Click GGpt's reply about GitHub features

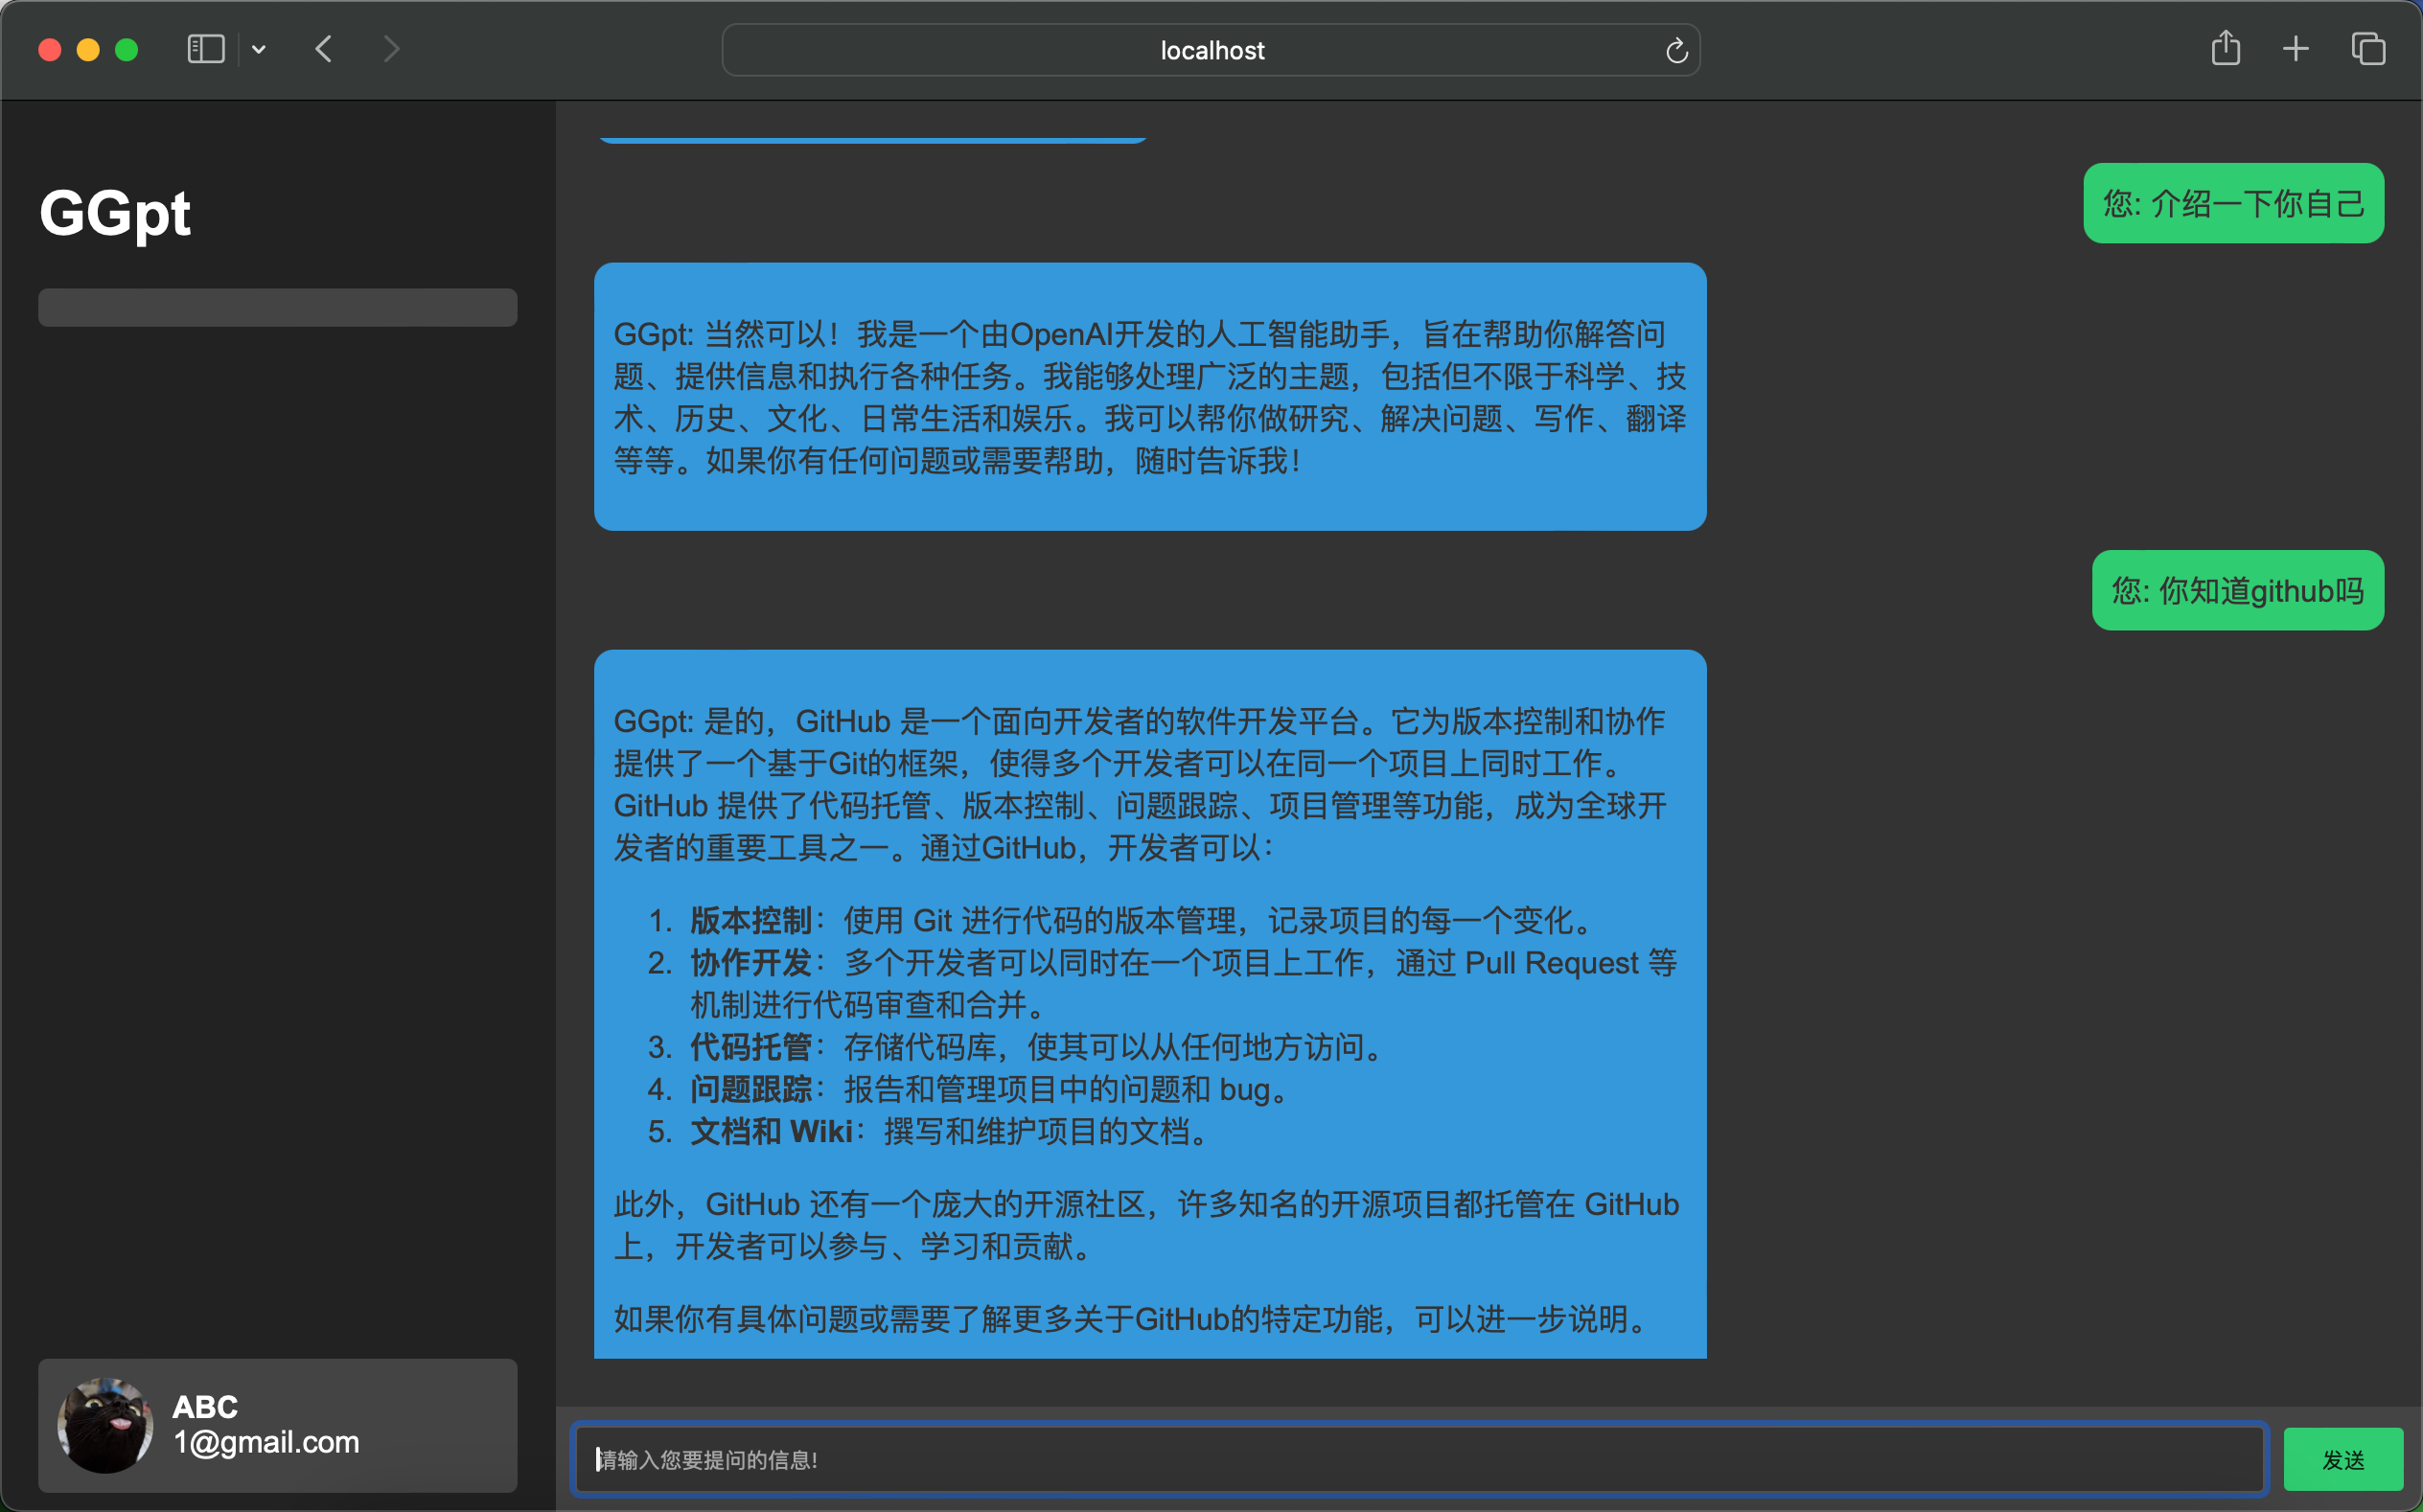coord(1150,1000)
